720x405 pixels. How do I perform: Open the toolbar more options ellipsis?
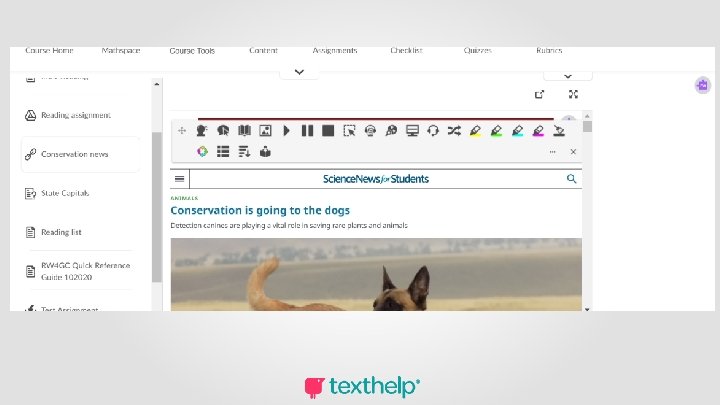coord(552,152)
